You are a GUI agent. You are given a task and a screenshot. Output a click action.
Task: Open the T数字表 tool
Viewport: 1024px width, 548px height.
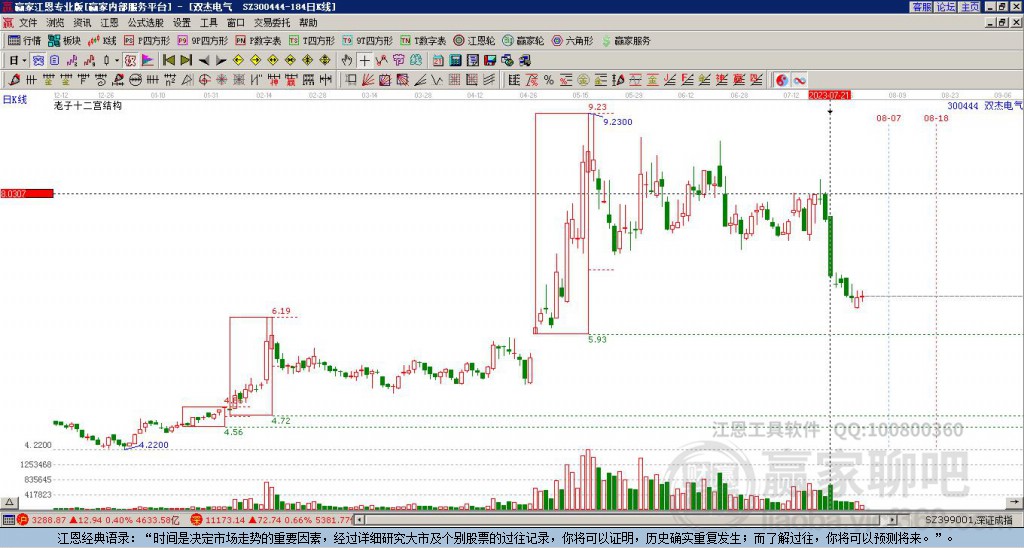pyautogui.click(x=423, y=40)
